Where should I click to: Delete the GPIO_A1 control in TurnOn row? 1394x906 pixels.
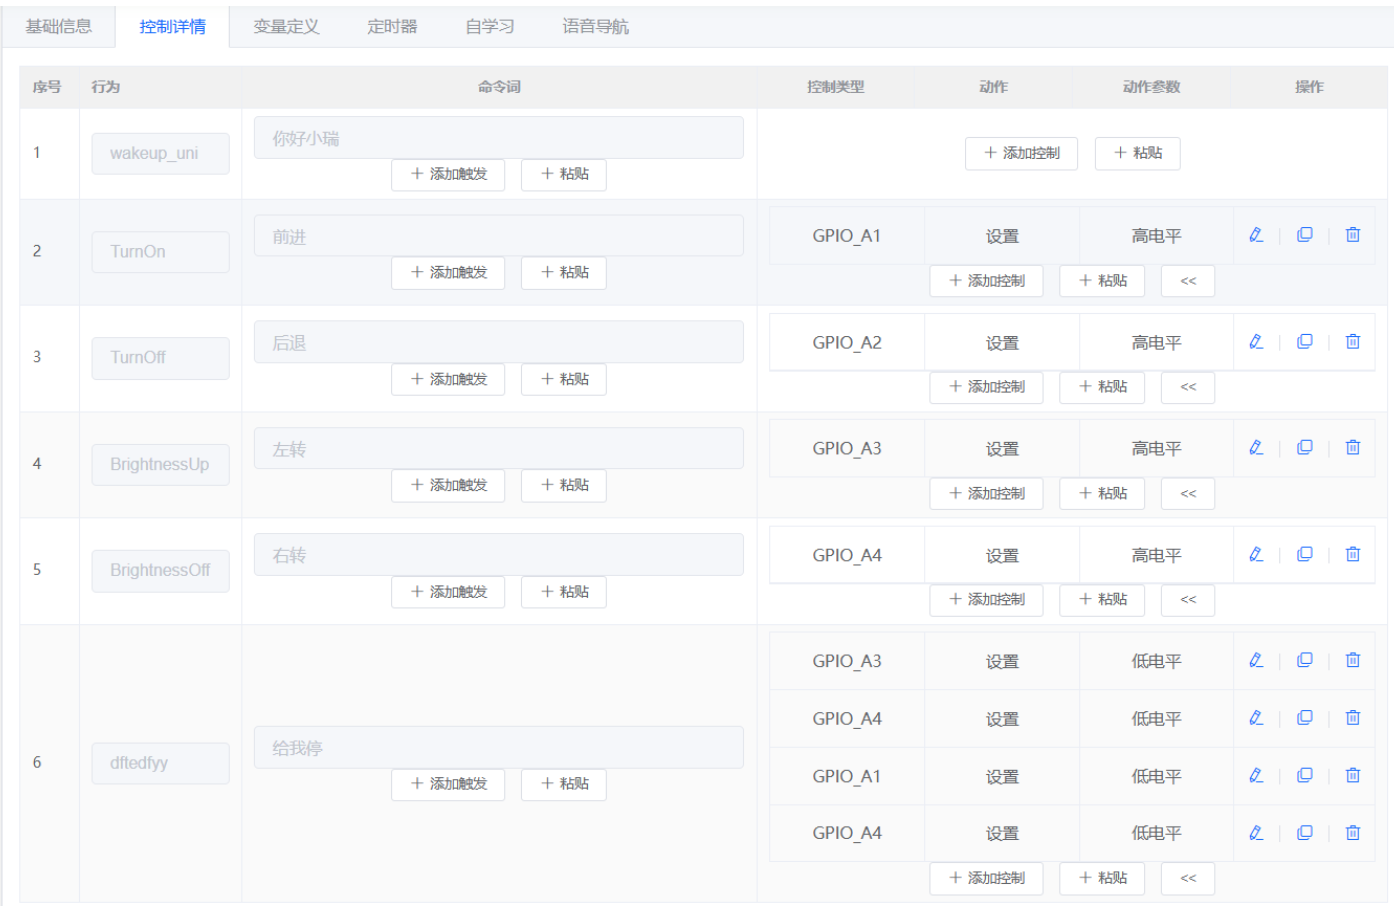[1353, 235]
